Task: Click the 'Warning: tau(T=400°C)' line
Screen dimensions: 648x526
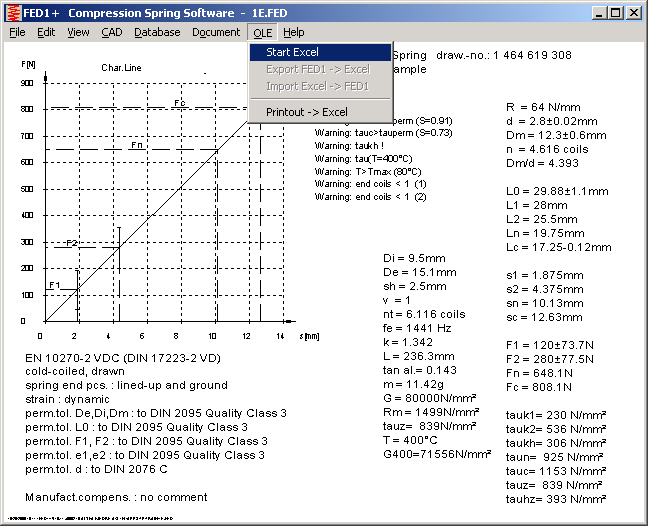Action: tap(363, 159)
